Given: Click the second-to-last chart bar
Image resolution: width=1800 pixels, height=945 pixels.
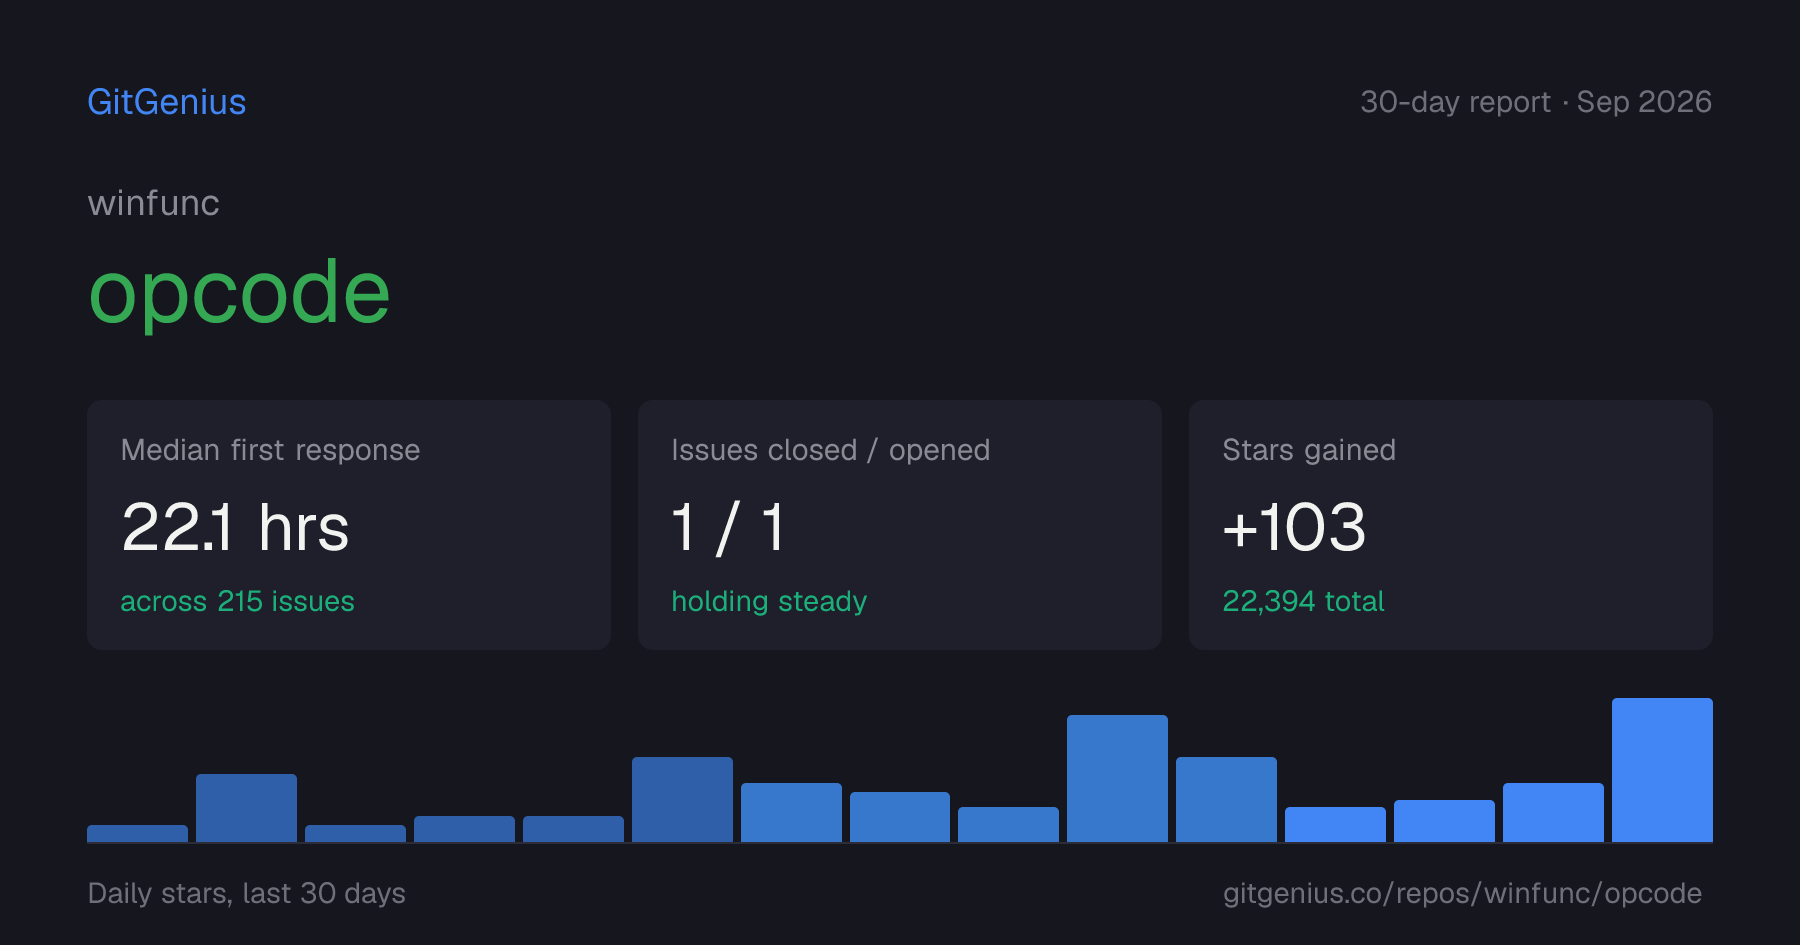Looking at the screenshot, I should pos(1553,812).
